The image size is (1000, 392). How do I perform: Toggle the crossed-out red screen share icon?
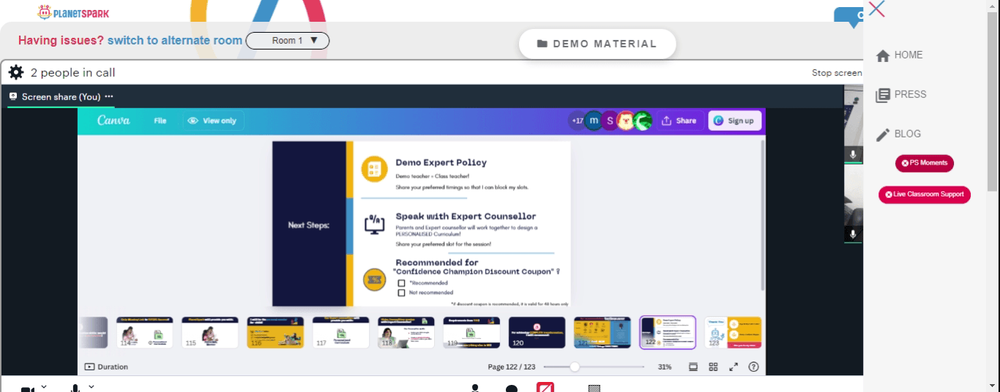click(x=545, y=387)
